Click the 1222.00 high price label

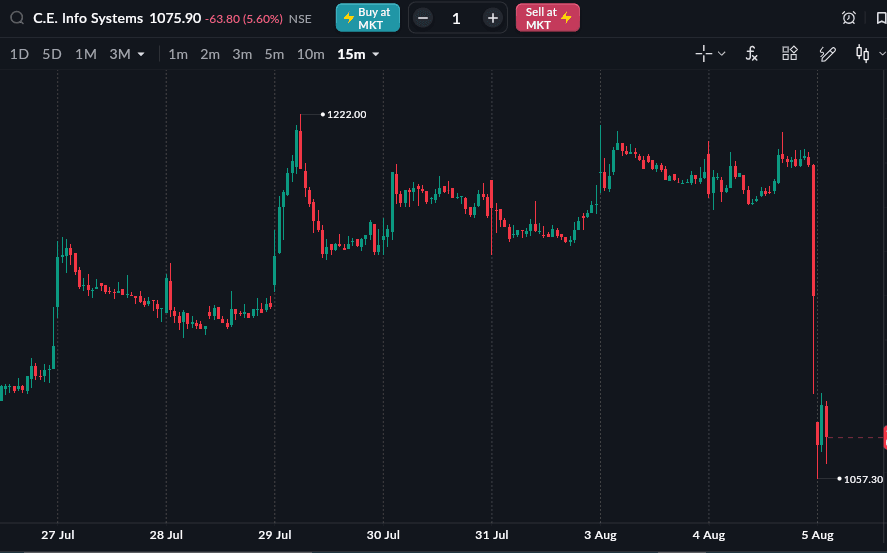(346, 115)
